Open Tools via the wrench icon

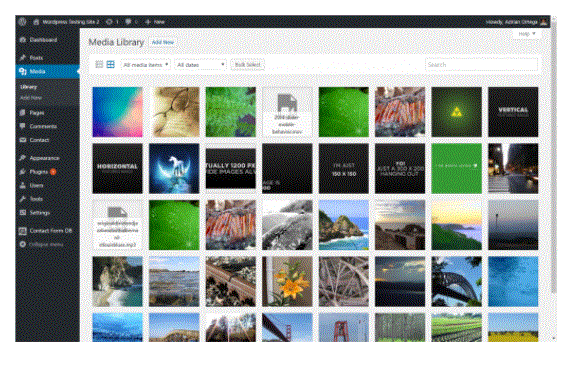click(x=23, y=199)
